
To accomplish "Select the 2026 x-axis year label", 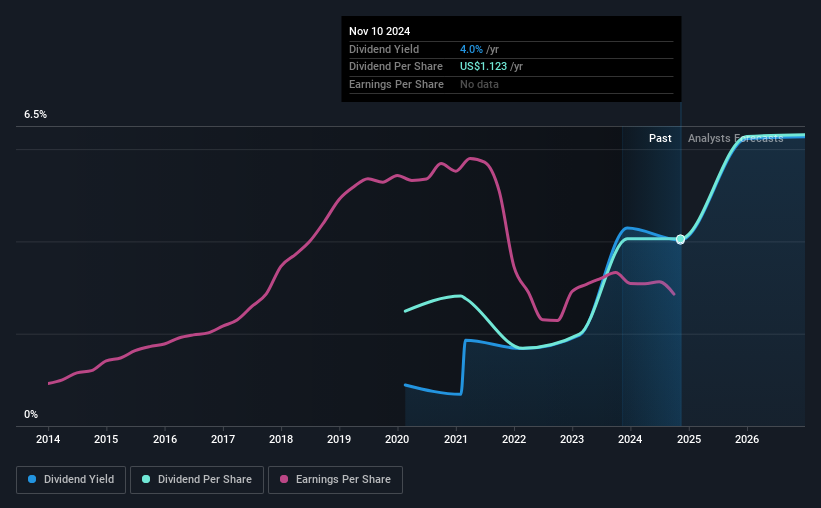I will pyautogui.click(x=747, y=439).
